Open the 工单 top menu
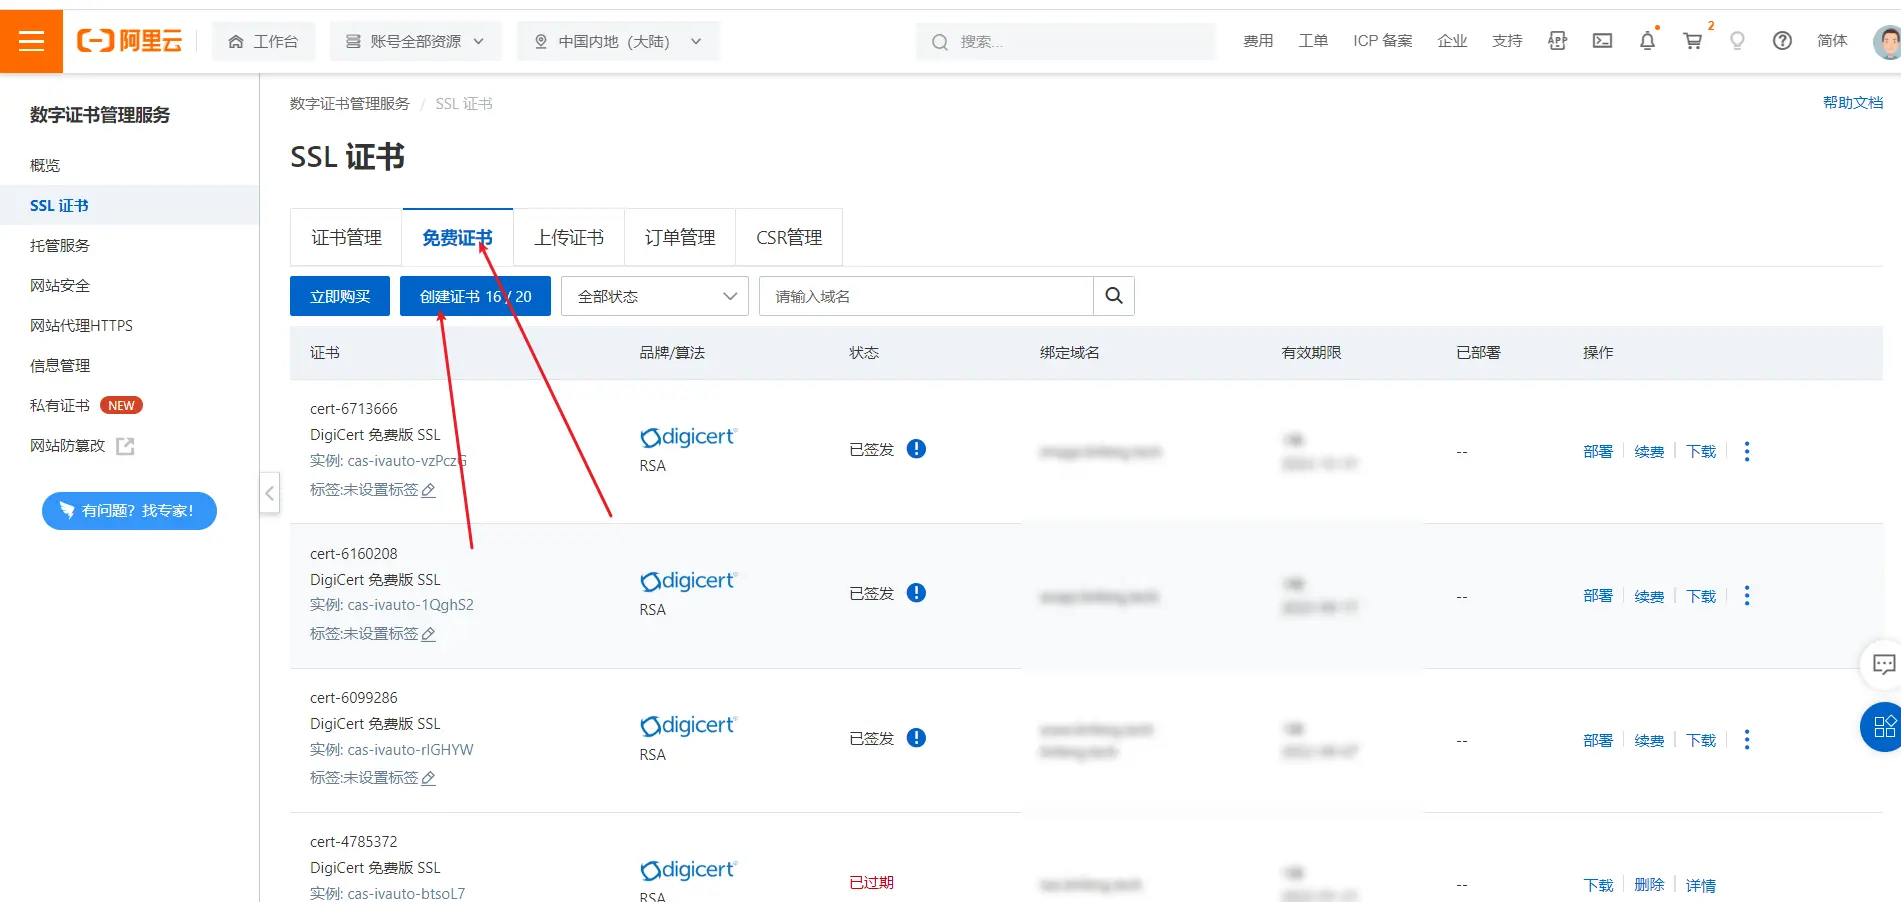This screenshot has height=902, width=1901. click(x=1313, y=41)
